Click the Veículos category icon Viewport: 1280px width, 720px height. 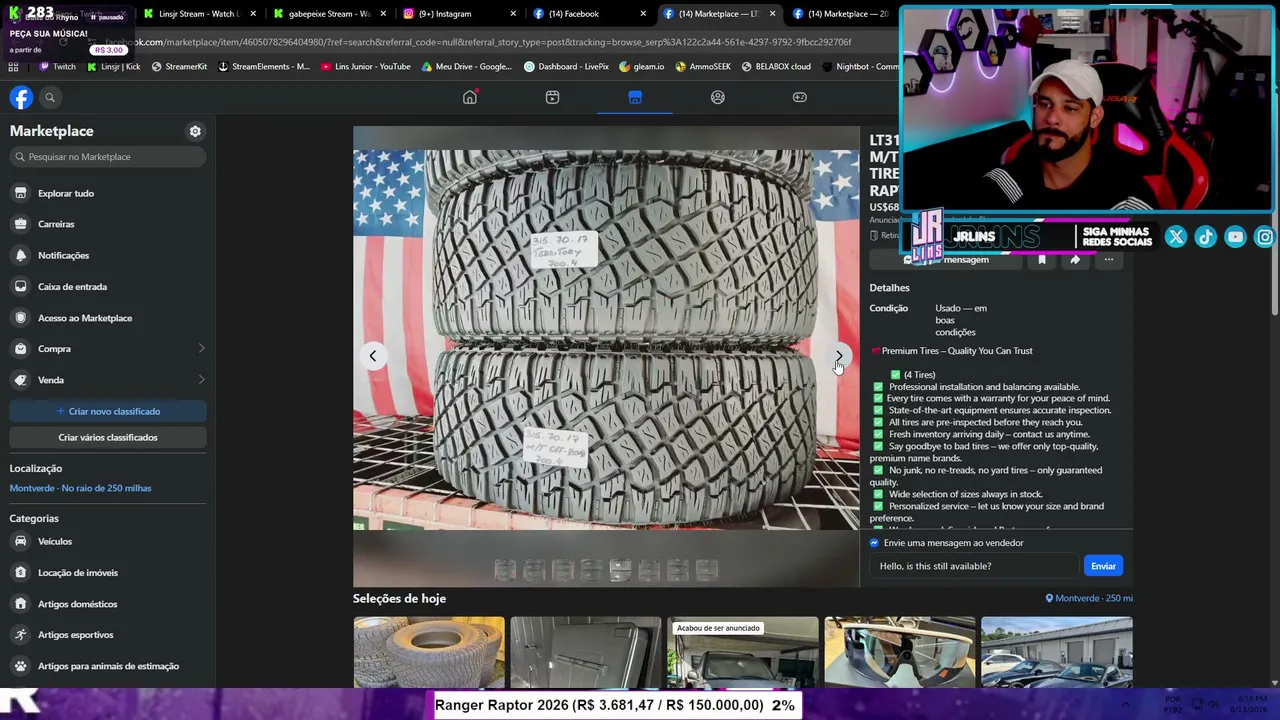coord(20,541)
